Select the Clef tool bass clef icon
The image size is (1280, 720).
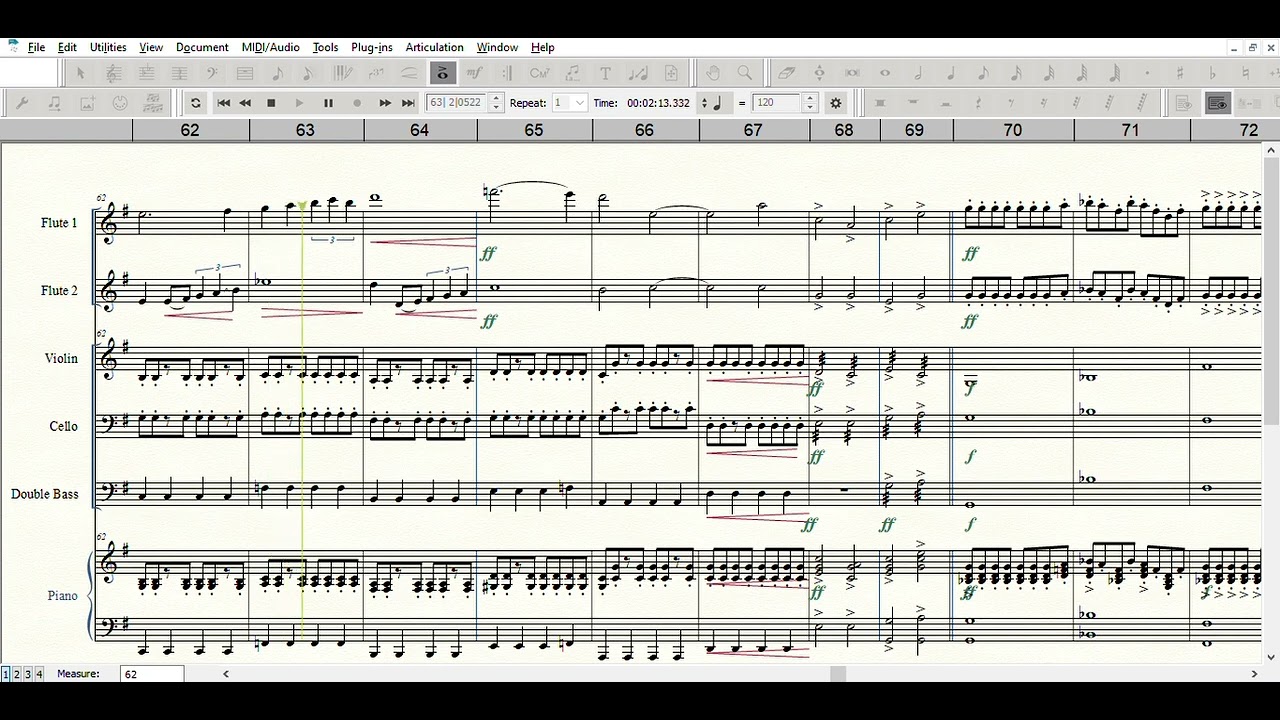212,73
